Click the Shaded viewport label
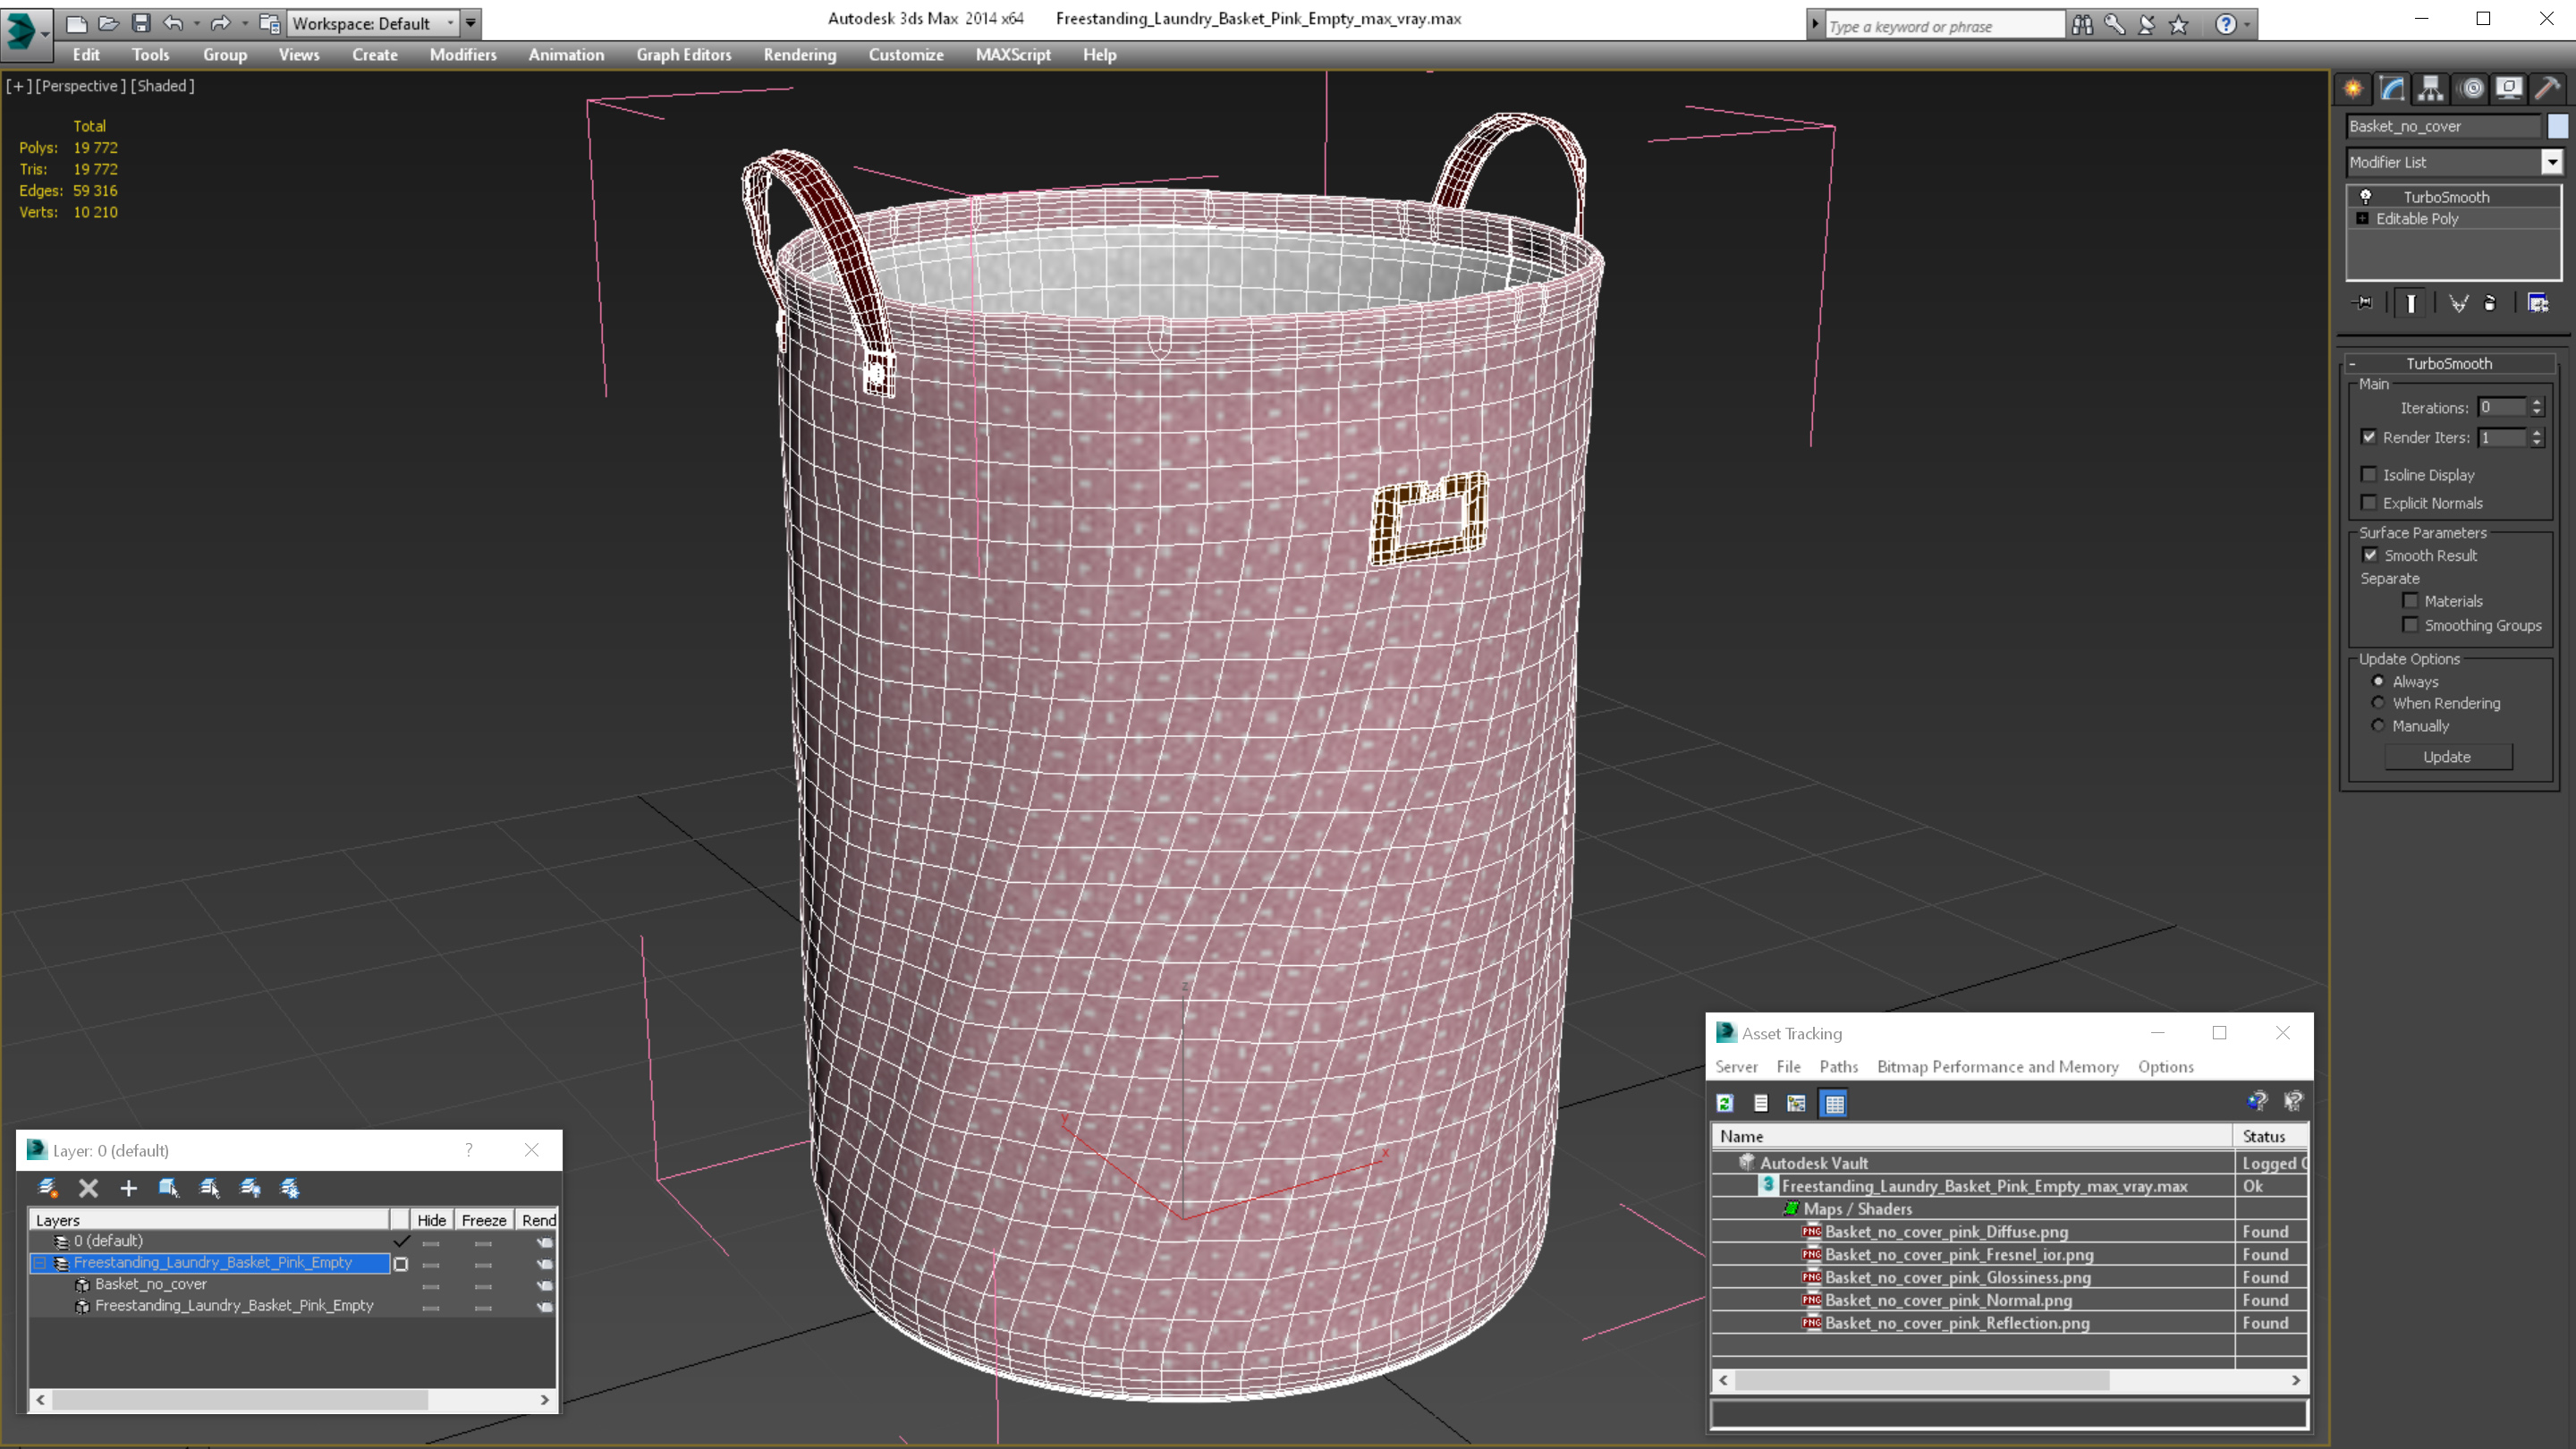Viewport: 2576px width, 1449px height. point(162,86)
